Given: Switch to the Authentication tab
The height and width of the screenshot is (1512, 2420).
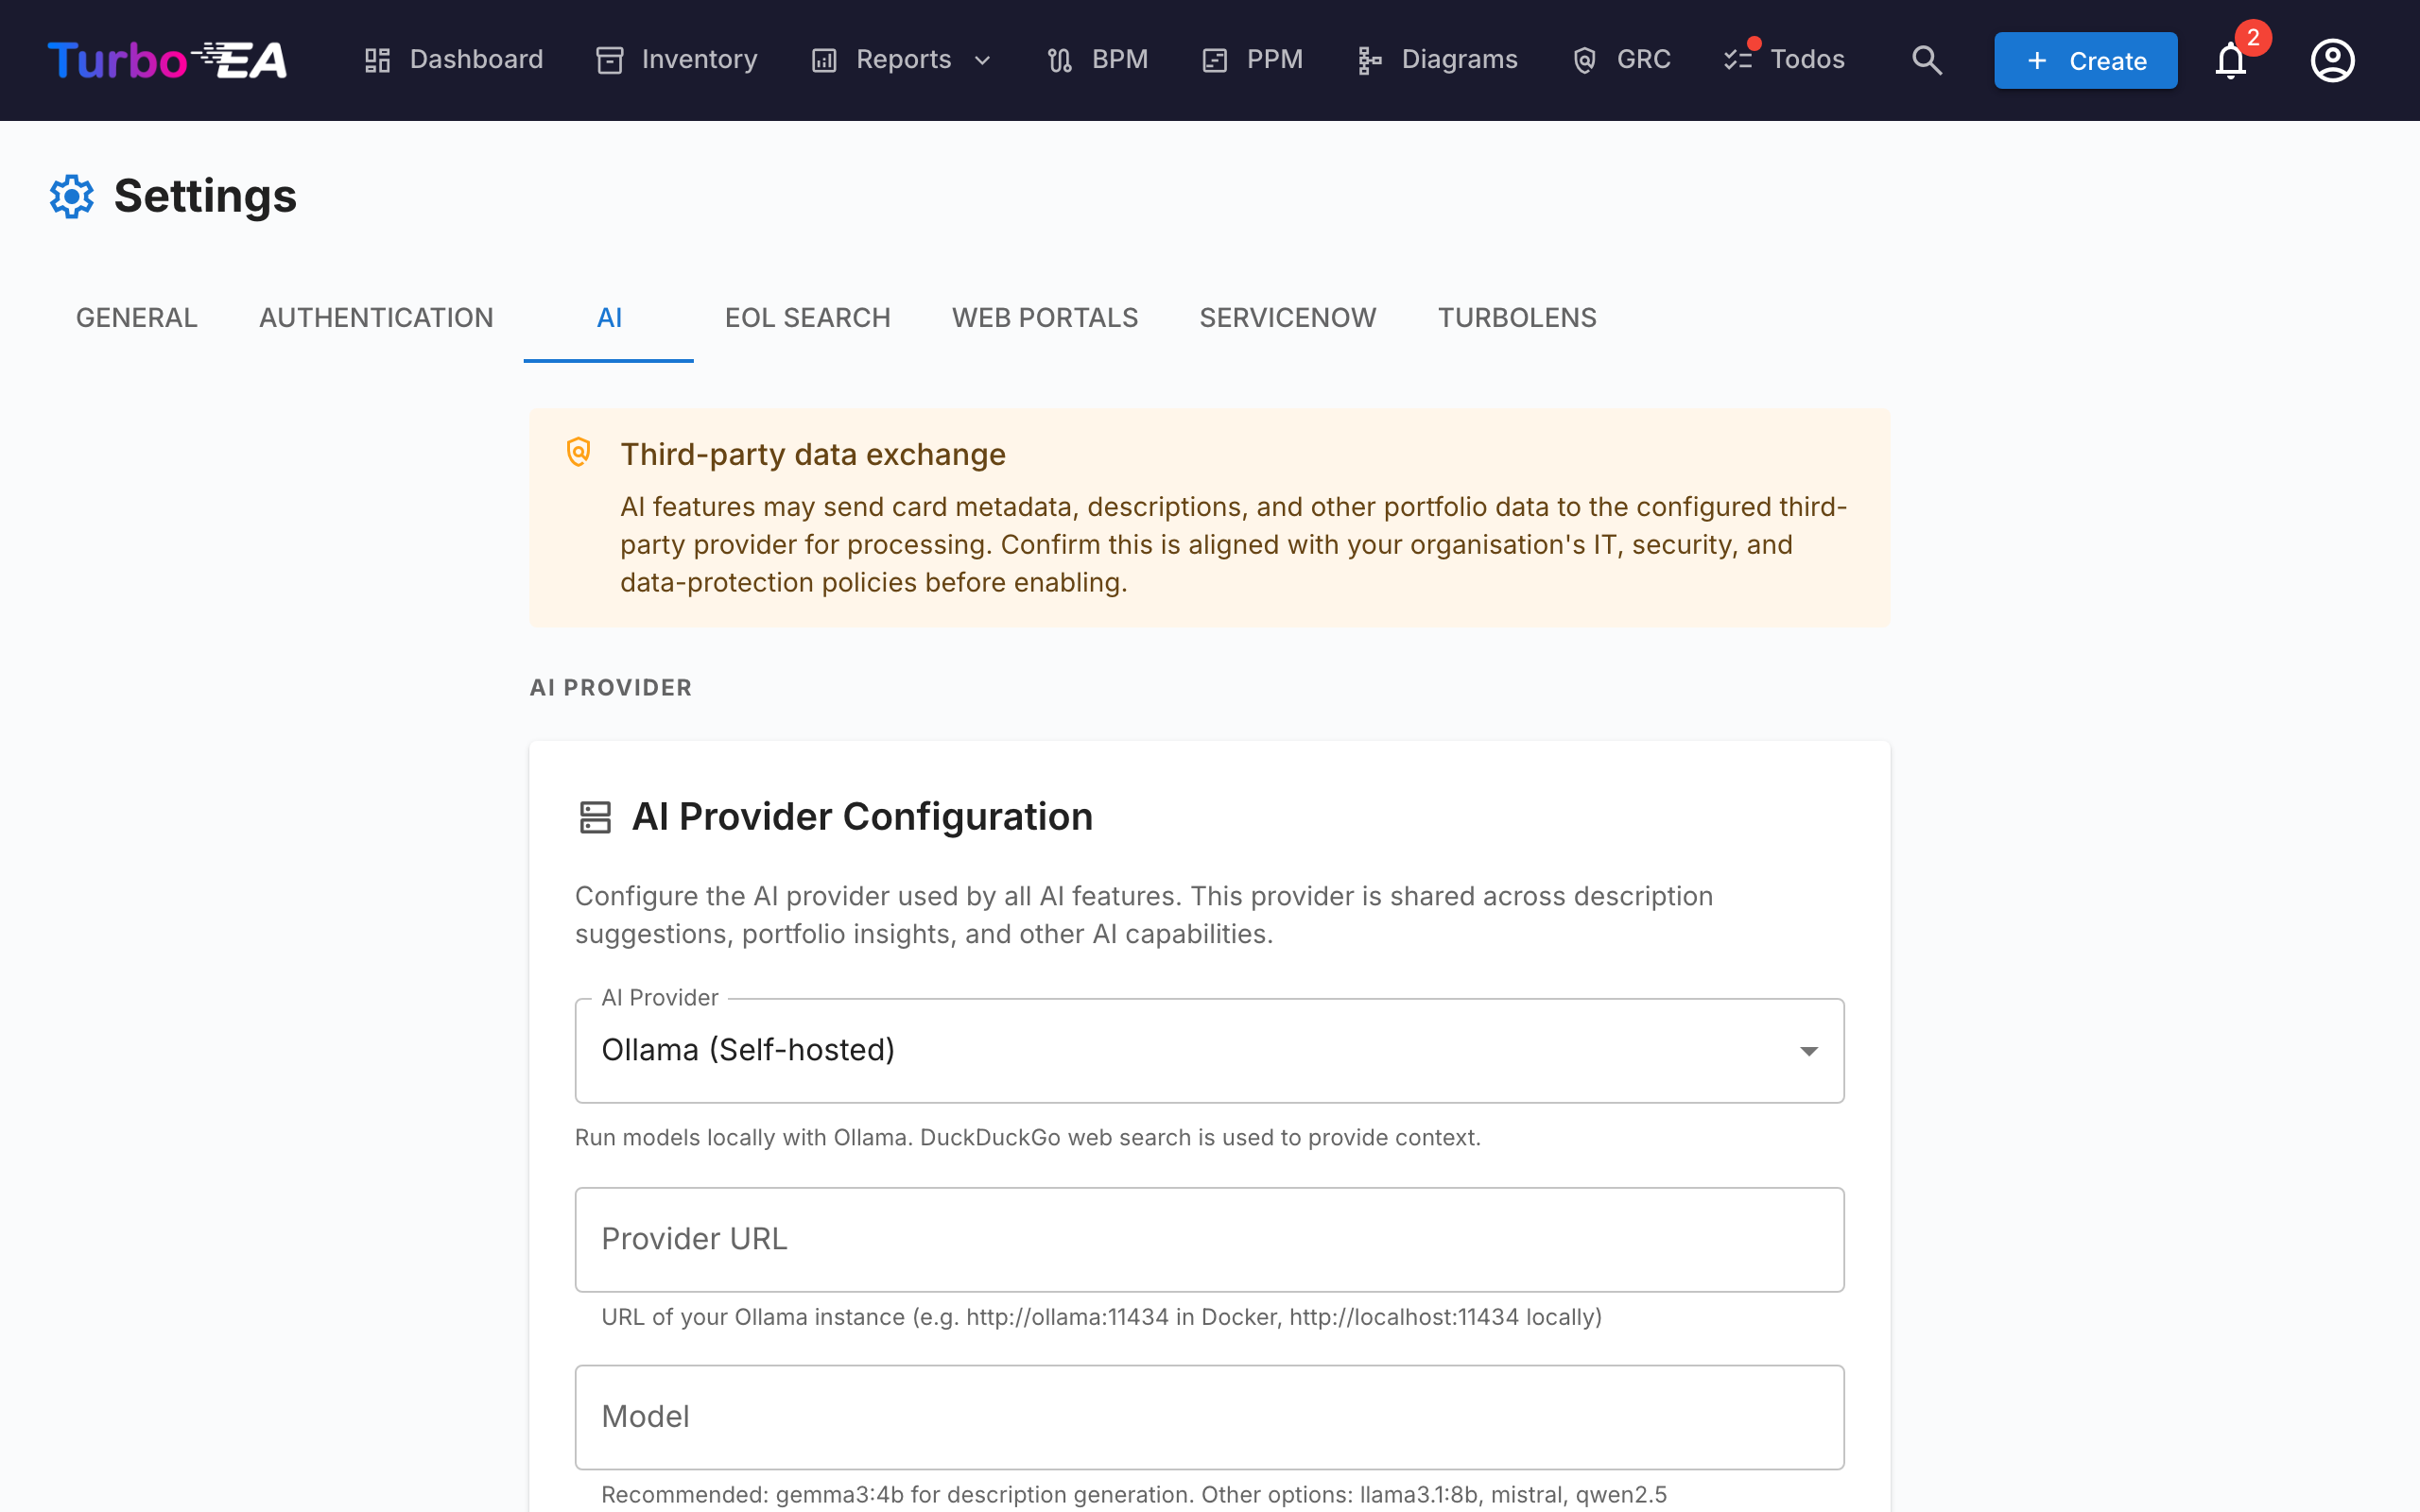Looking at the screenshot, I should 376,318.
